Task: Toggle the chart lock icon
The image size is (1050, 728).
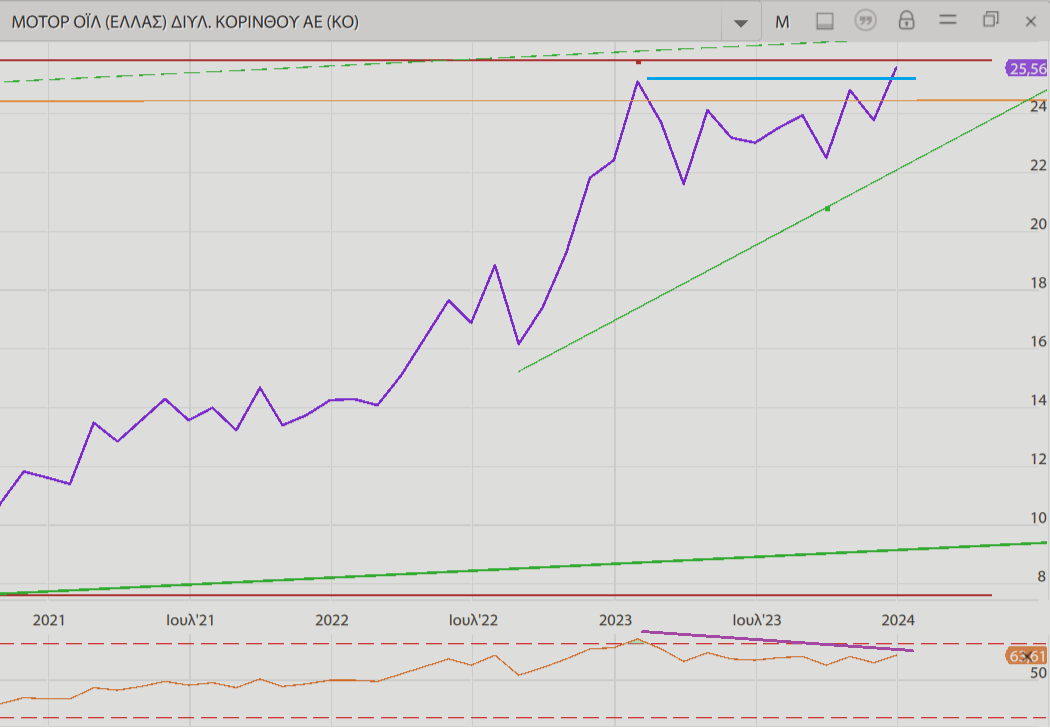Action: (906, 20)
